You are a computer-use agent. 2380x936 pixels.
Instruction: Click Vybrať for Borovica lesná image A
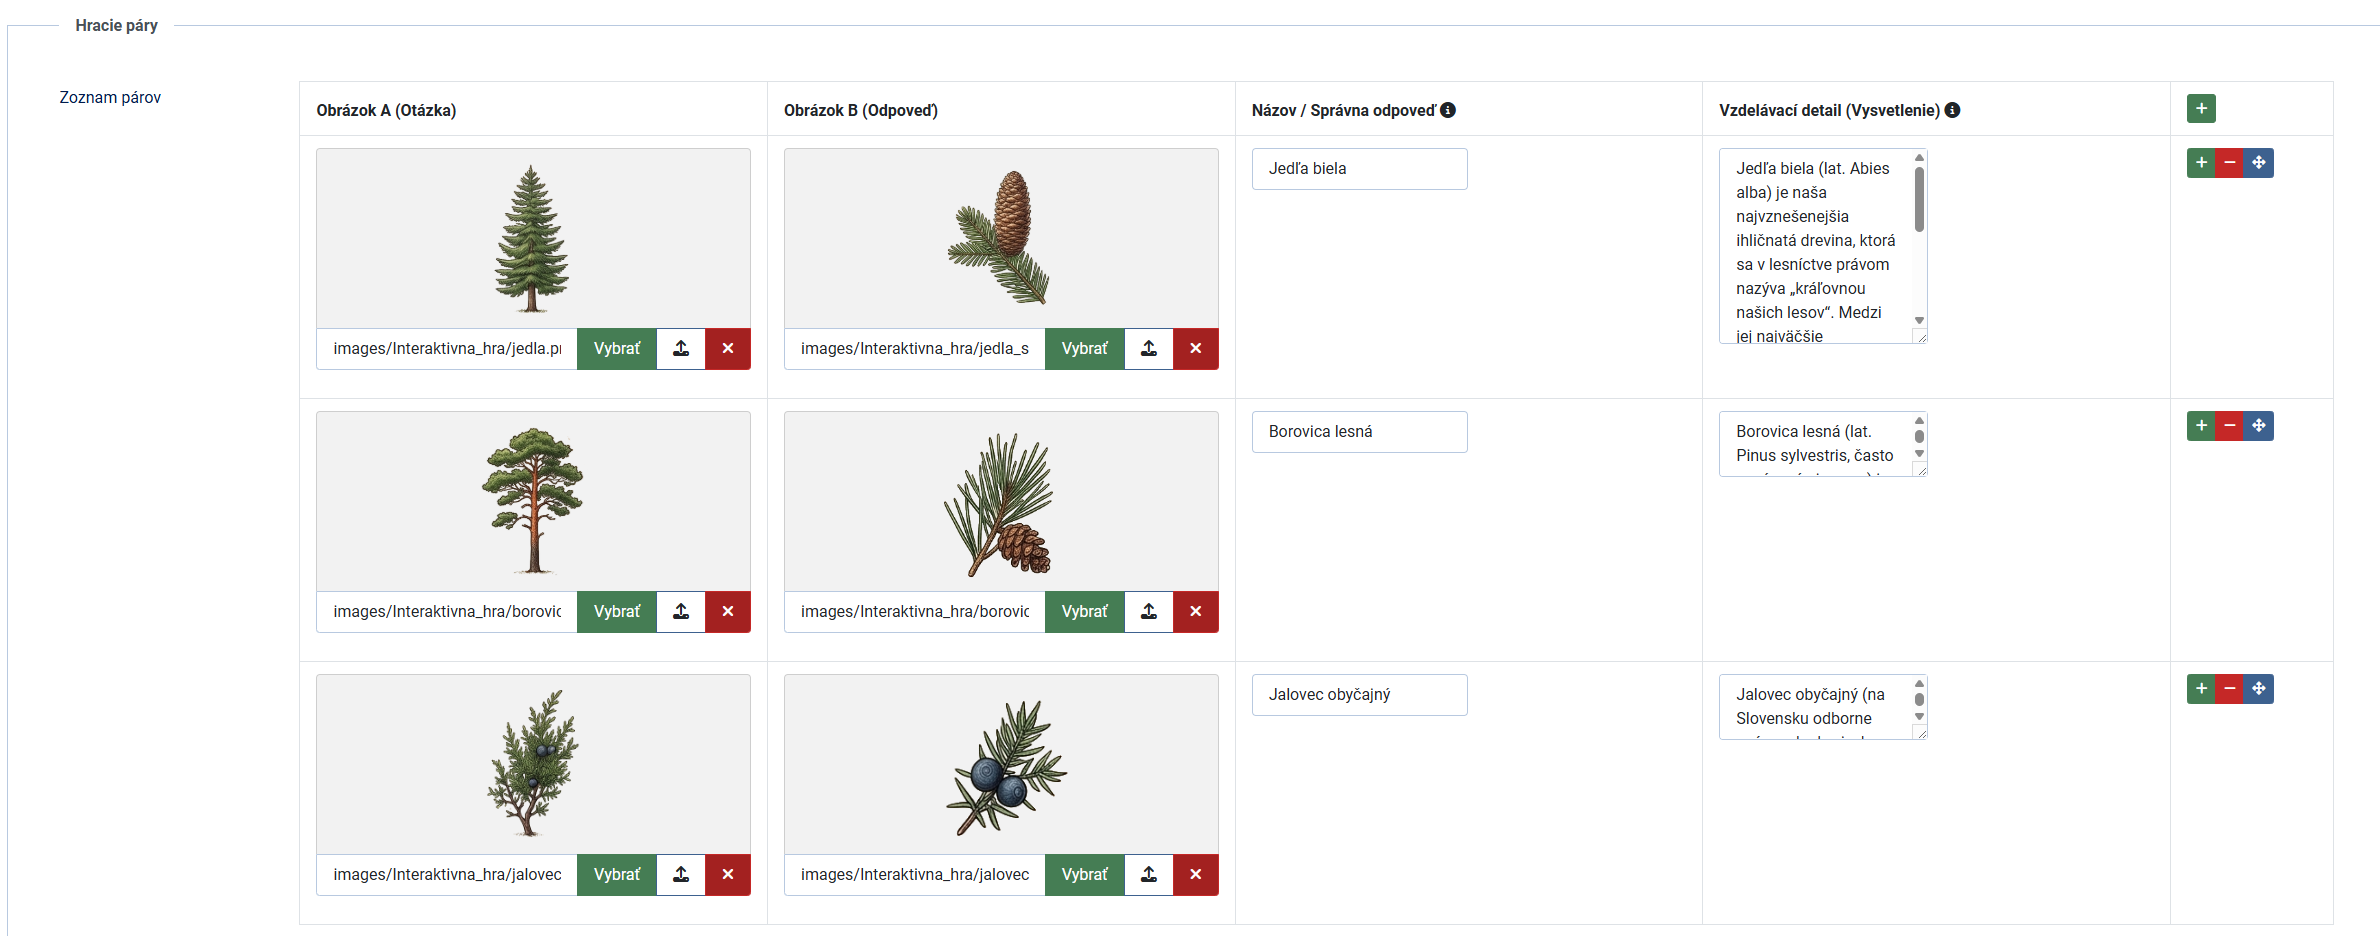click(617, 612)
